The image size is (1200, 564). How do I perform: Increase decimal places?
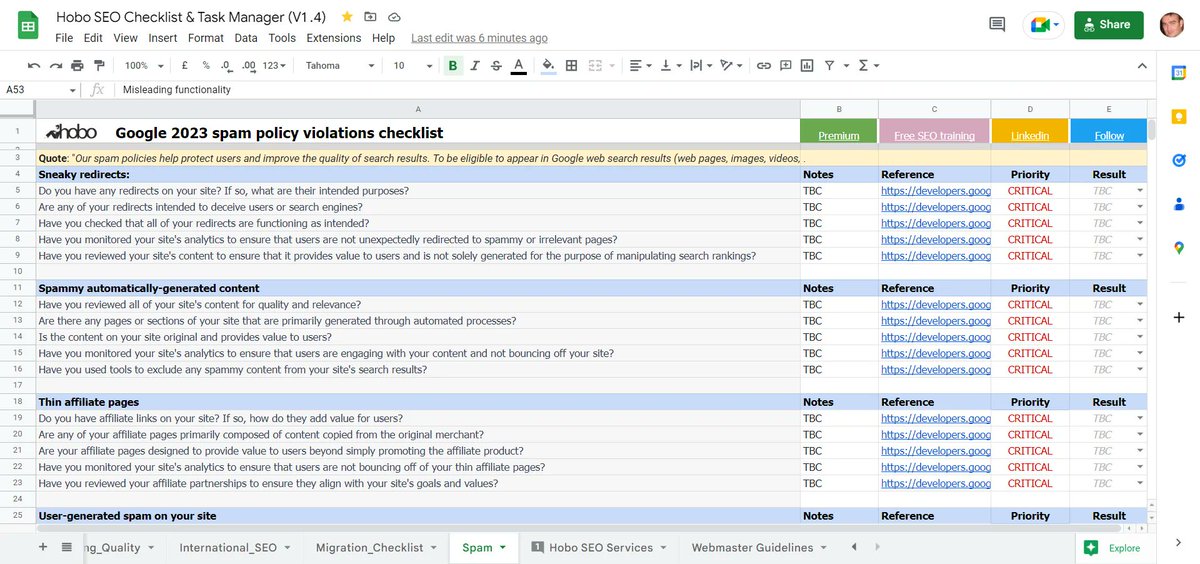[x=249, y=66]
